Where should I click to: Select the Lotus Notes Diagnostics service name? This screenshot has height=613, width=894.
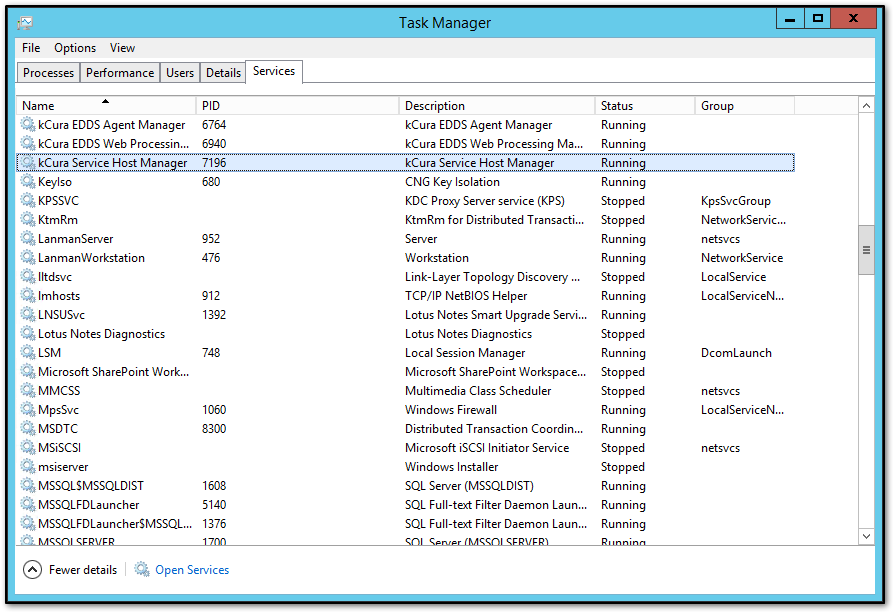point(101,334)
